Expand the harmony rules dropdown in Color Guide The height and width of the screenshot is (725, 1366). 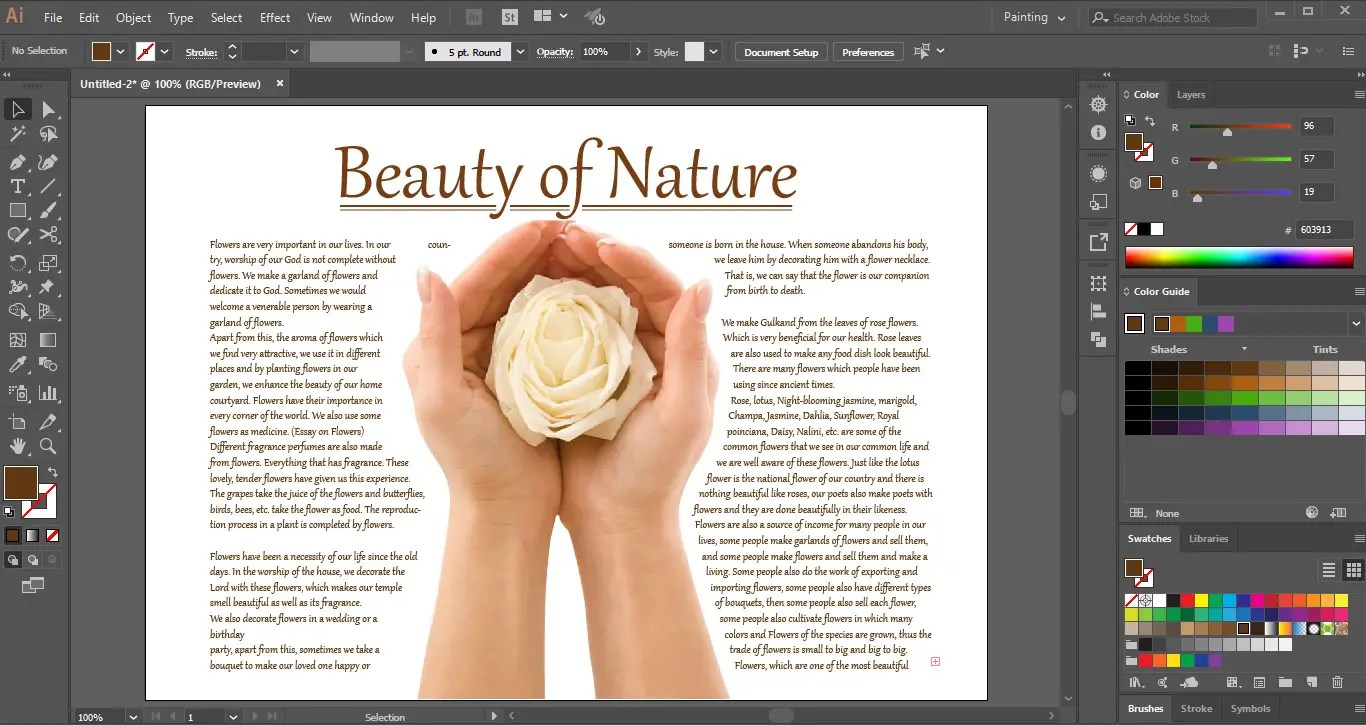pyautogui.click(x=1356, y=323)
